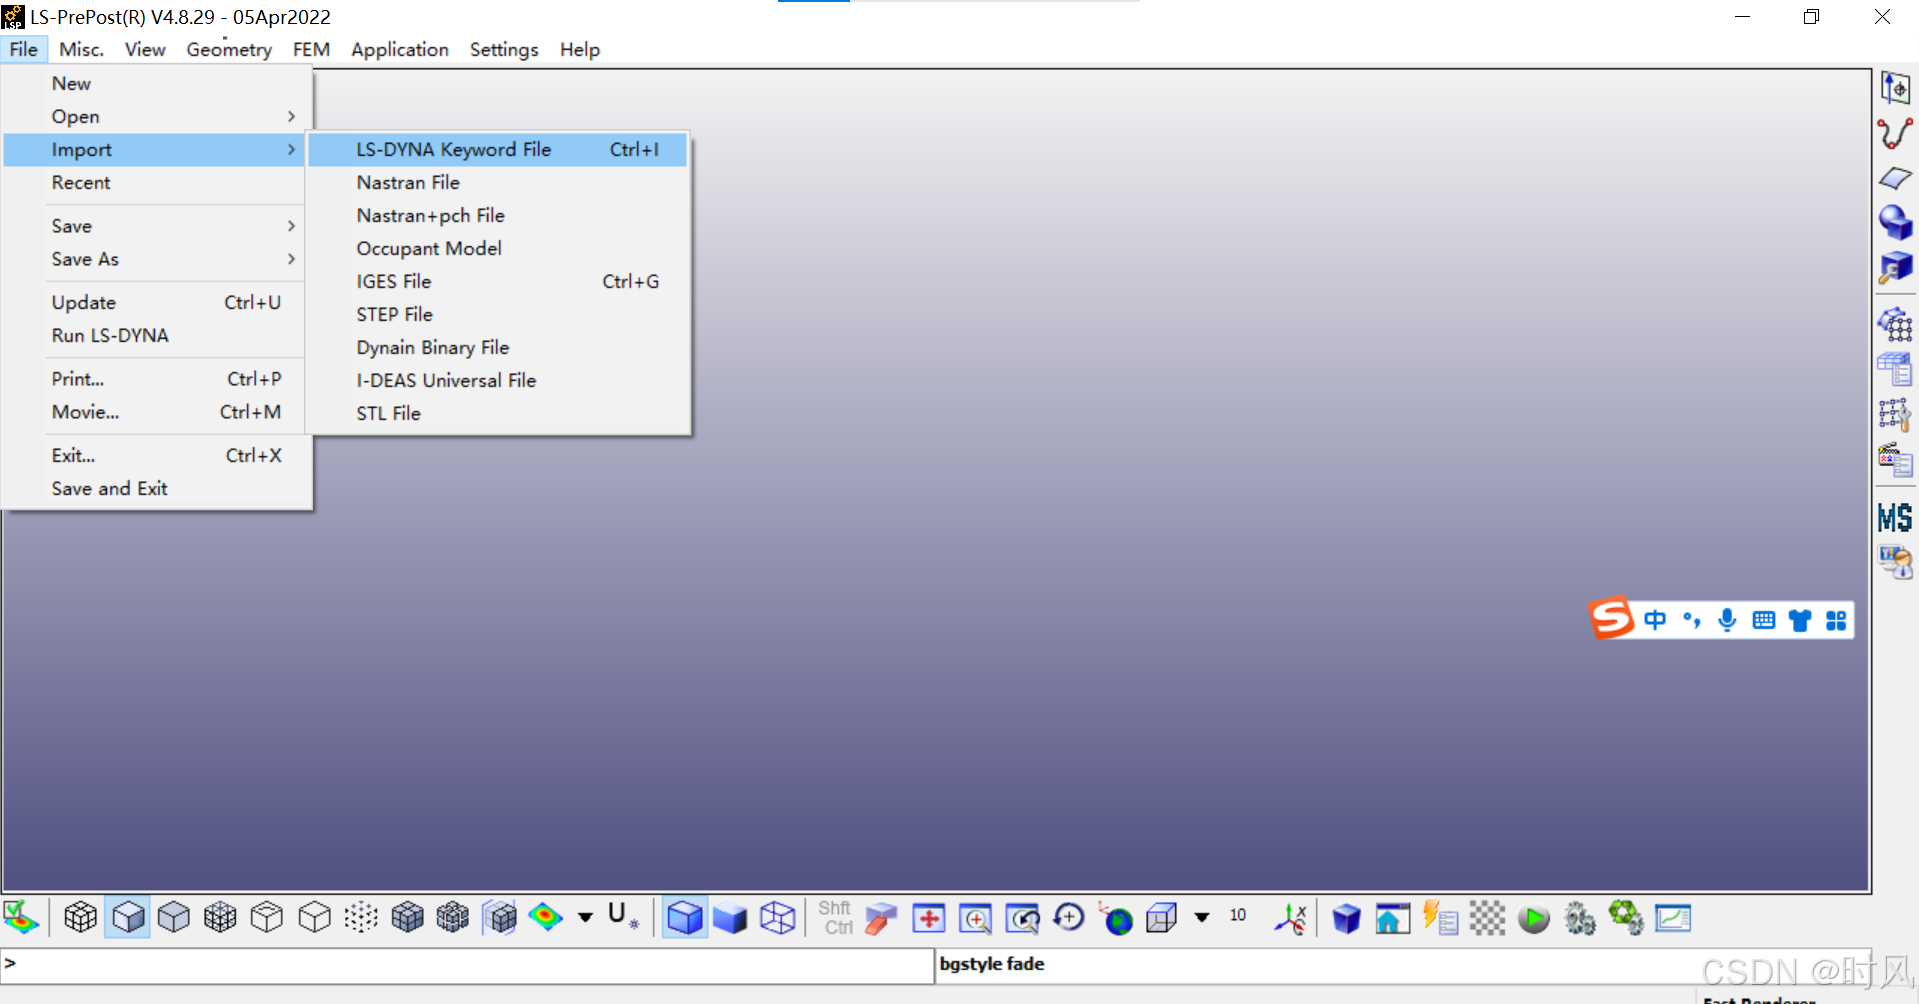Screen dimensions: 1919x1004
Task: Toggle the Shft Ctrl button
Action: tap(835, 918)
